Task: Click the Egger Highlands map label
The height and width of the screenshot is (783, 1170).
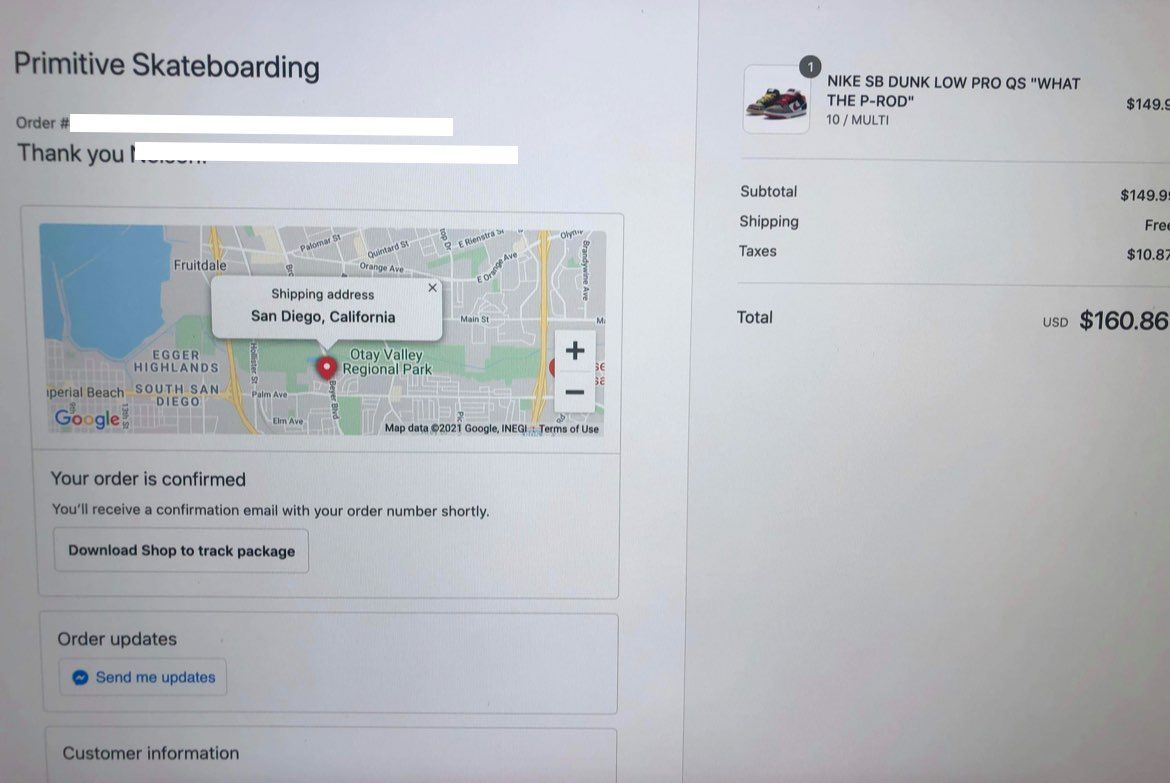Action: [x=176, y=361]
